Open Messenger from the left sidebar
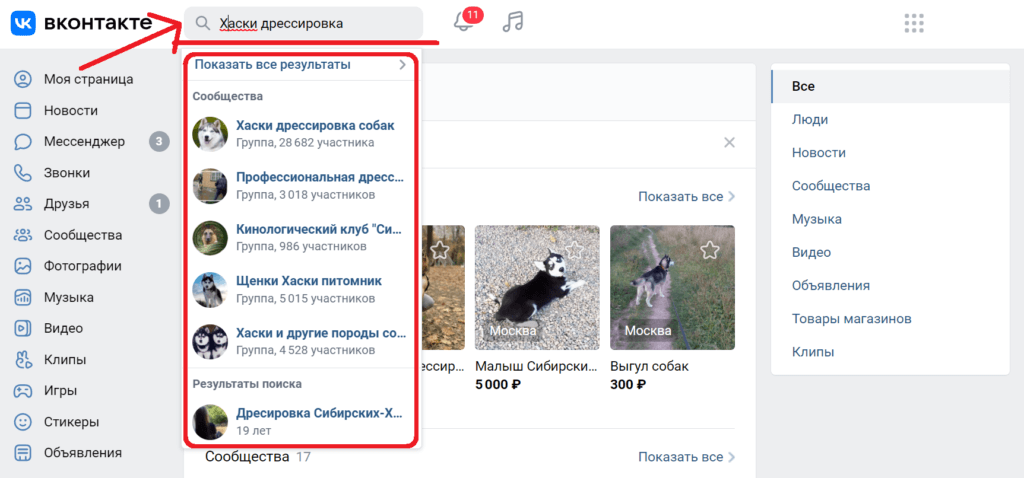Viewport: 1024px width, 478px height. pos(84,142)
